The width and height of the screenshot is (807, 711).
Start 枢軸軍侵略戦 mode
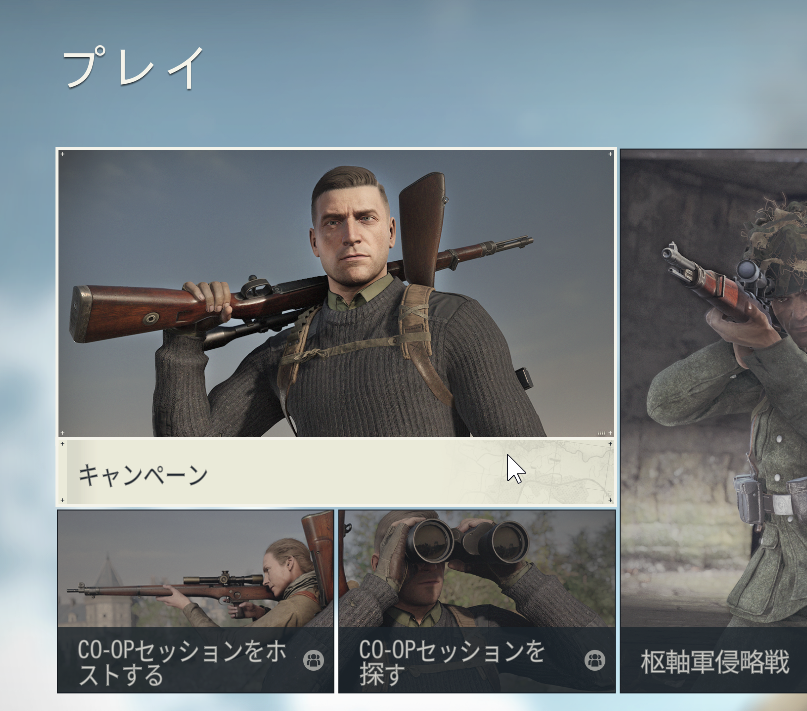pyautogui.click(x=714, y=662)
